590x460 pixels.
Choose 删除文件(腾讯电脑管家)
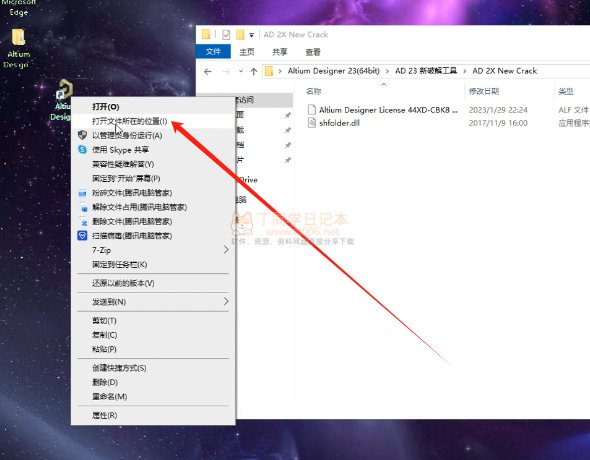click(x=154, y=221)
